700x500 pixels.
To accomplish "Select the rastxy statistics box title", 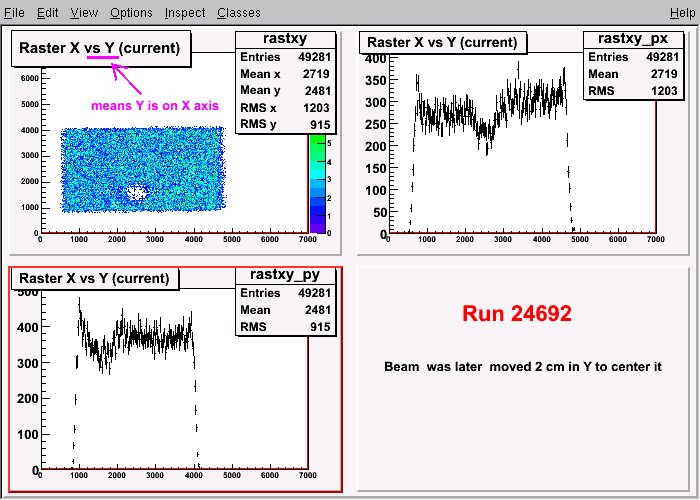I will [x=285, y=39].
